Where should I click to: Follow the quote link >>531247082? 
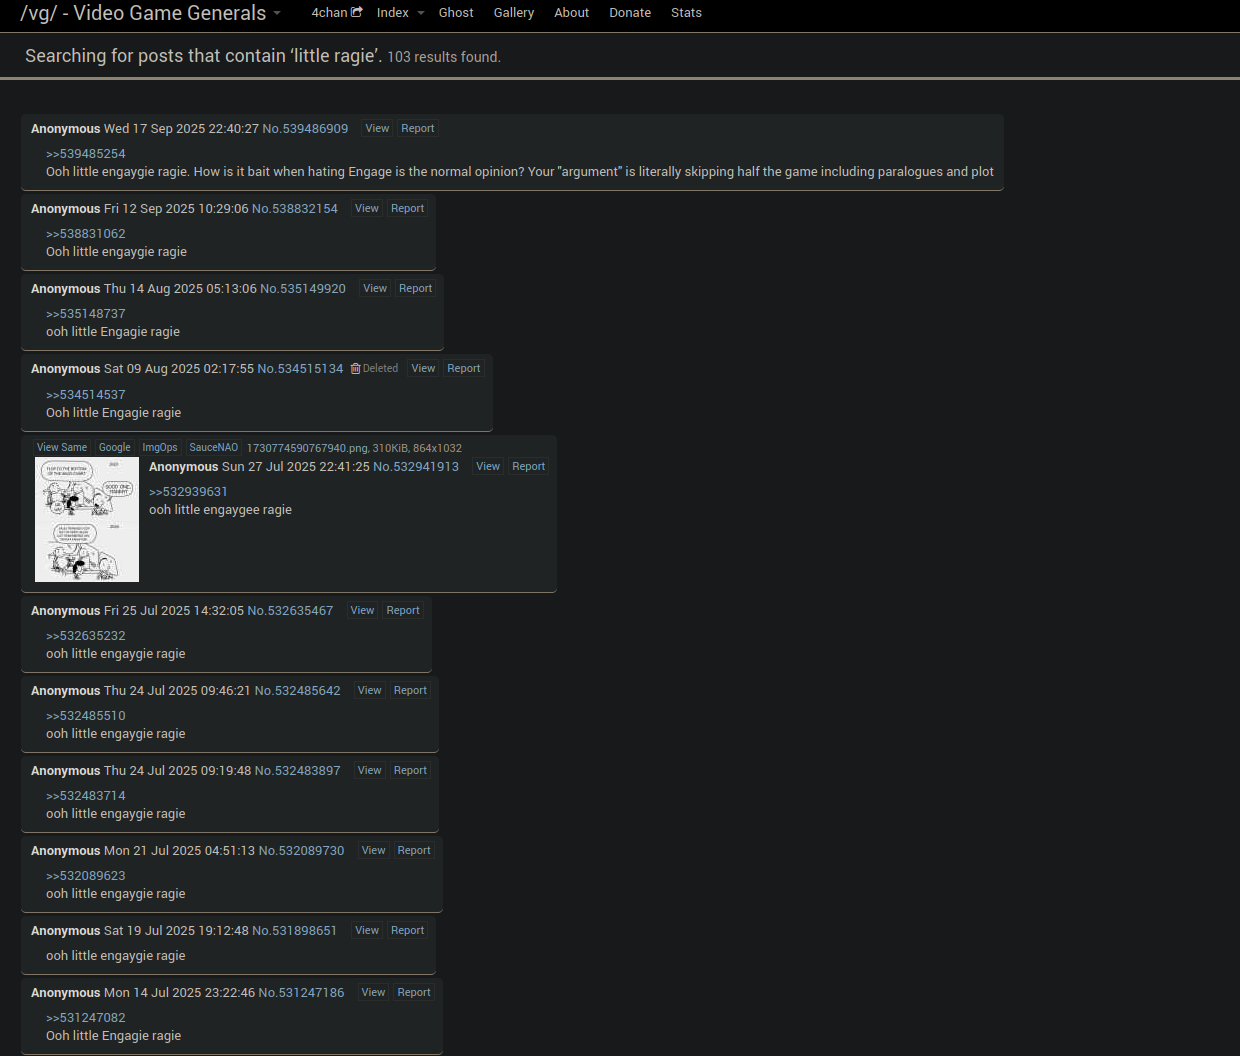(86, 1018)
